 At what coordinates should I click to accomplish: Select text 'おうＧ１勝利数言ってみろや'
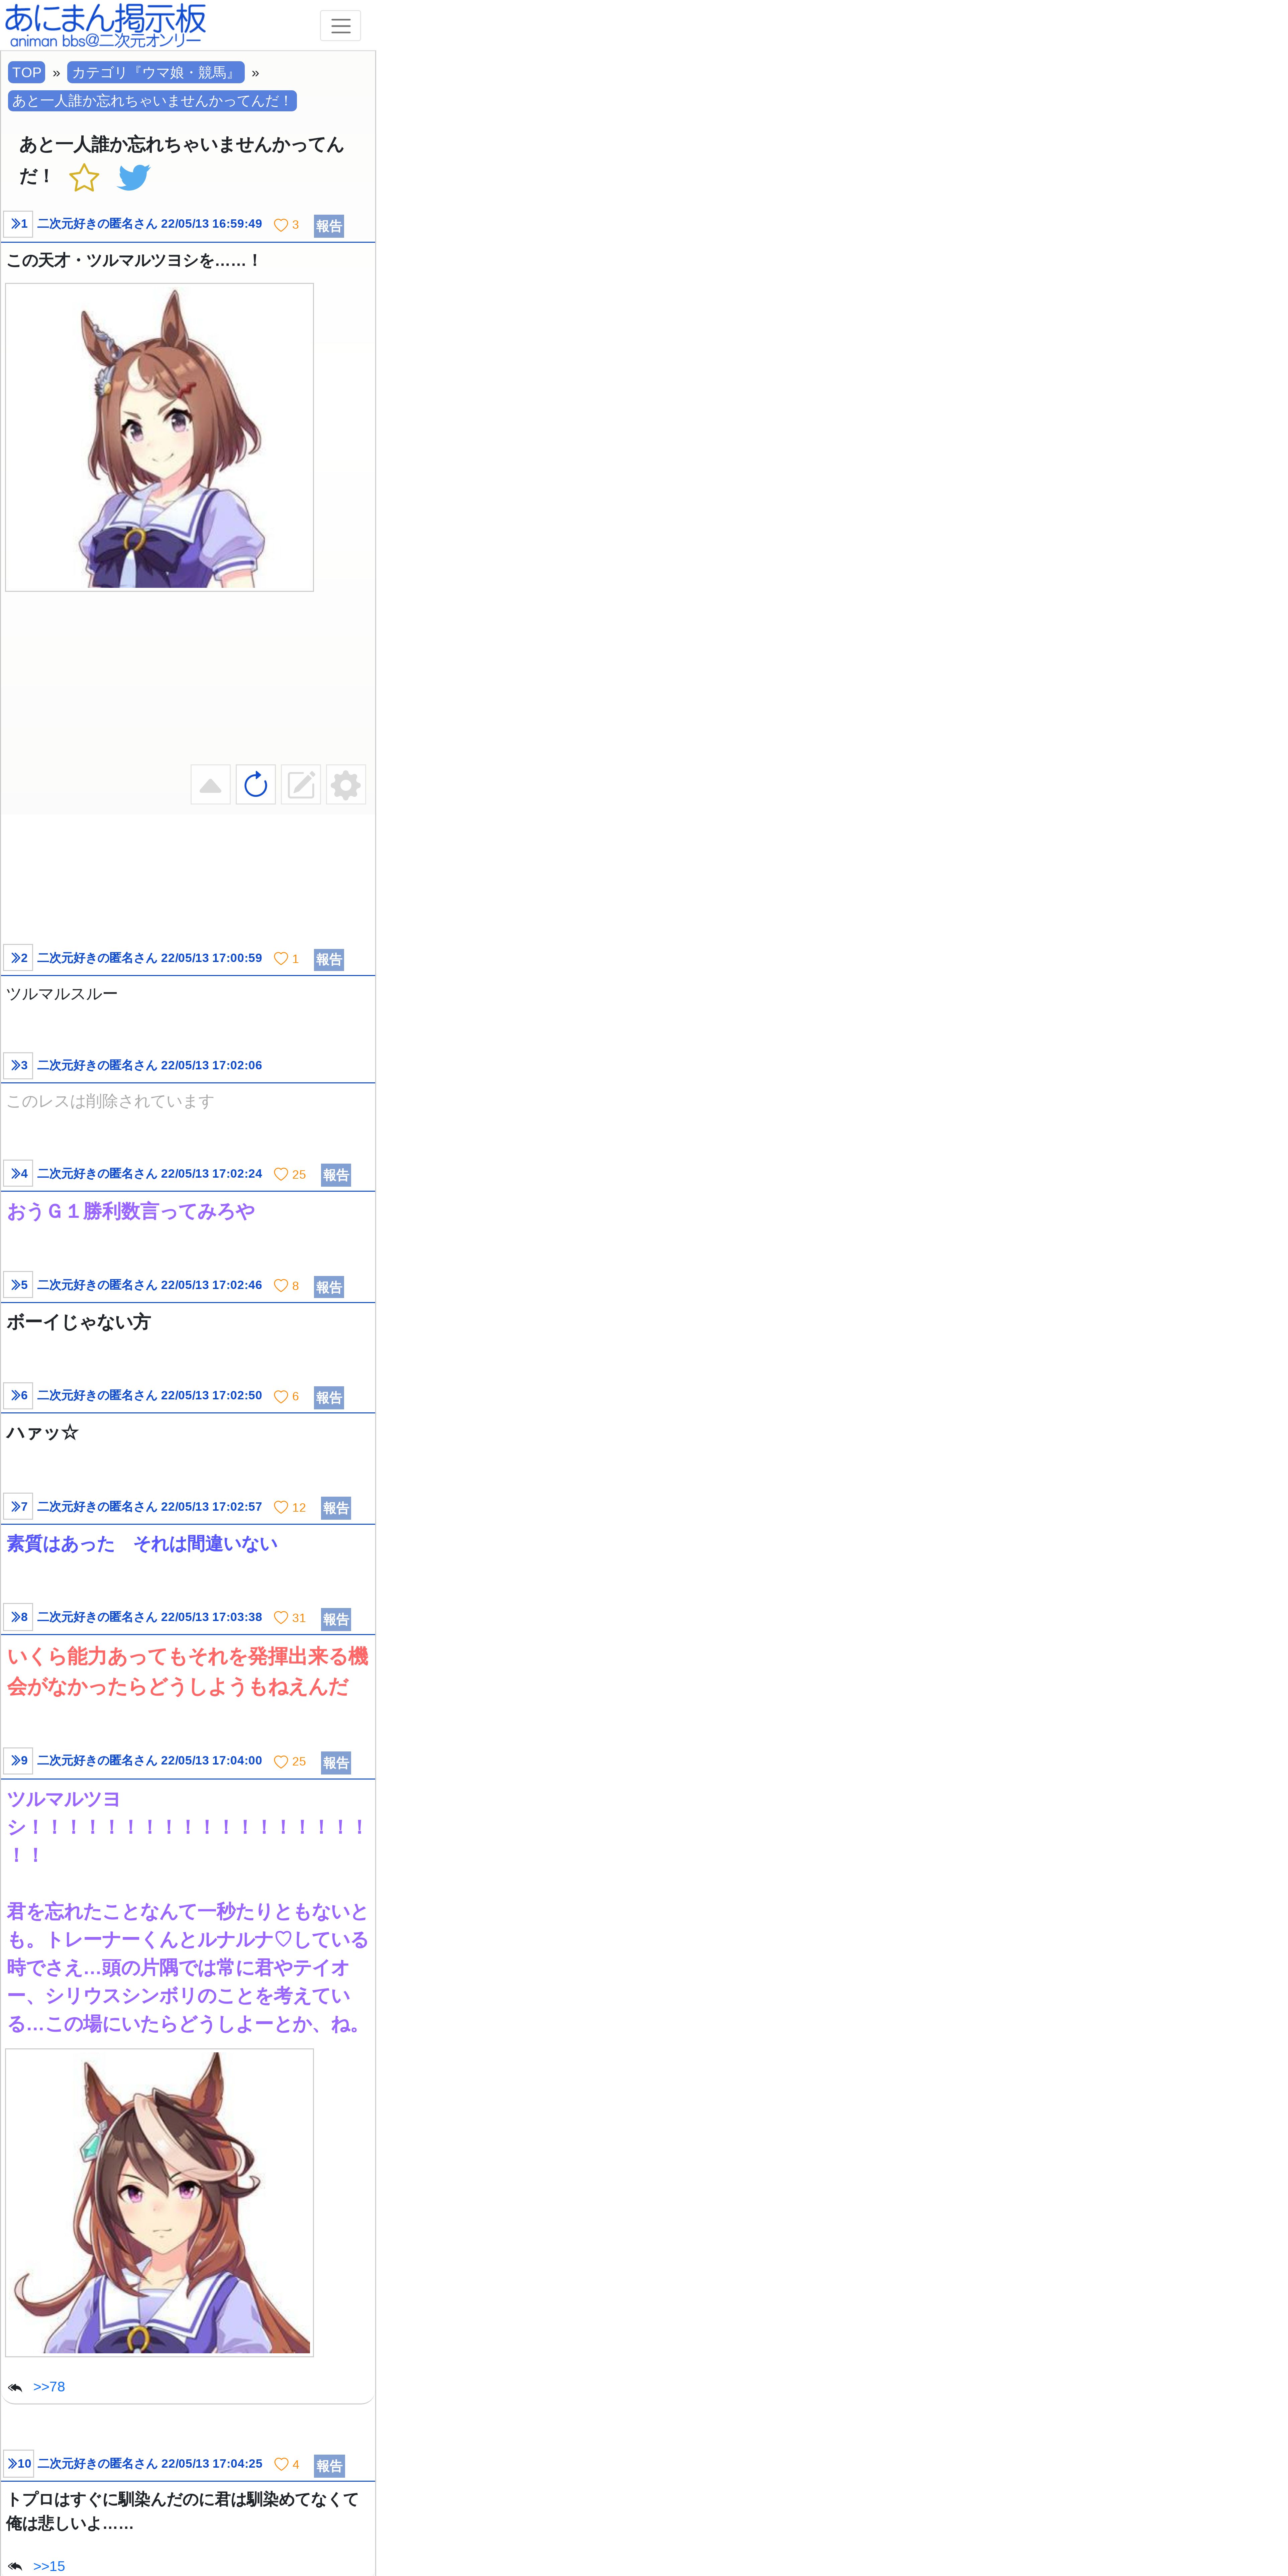coord(131,1211)
